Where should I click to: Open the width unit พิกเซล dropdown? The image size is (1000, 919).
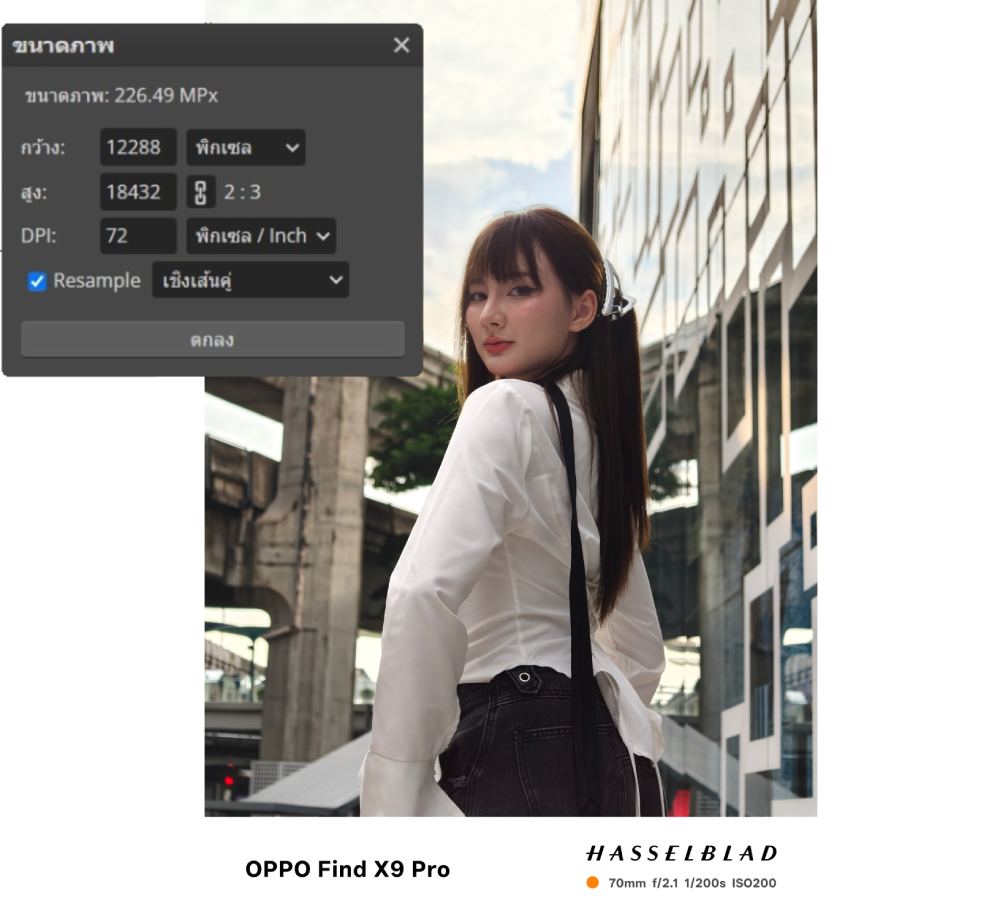tap(245, 148)
